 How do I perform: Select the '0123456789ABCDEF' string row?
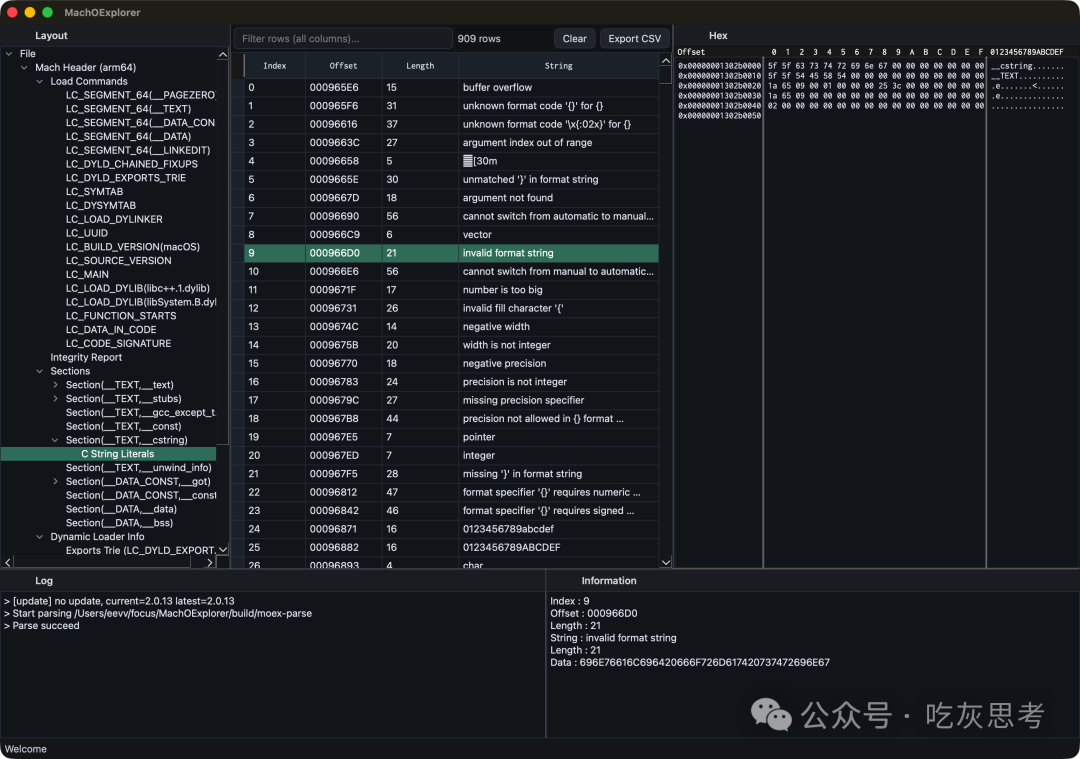coord(451,547)
